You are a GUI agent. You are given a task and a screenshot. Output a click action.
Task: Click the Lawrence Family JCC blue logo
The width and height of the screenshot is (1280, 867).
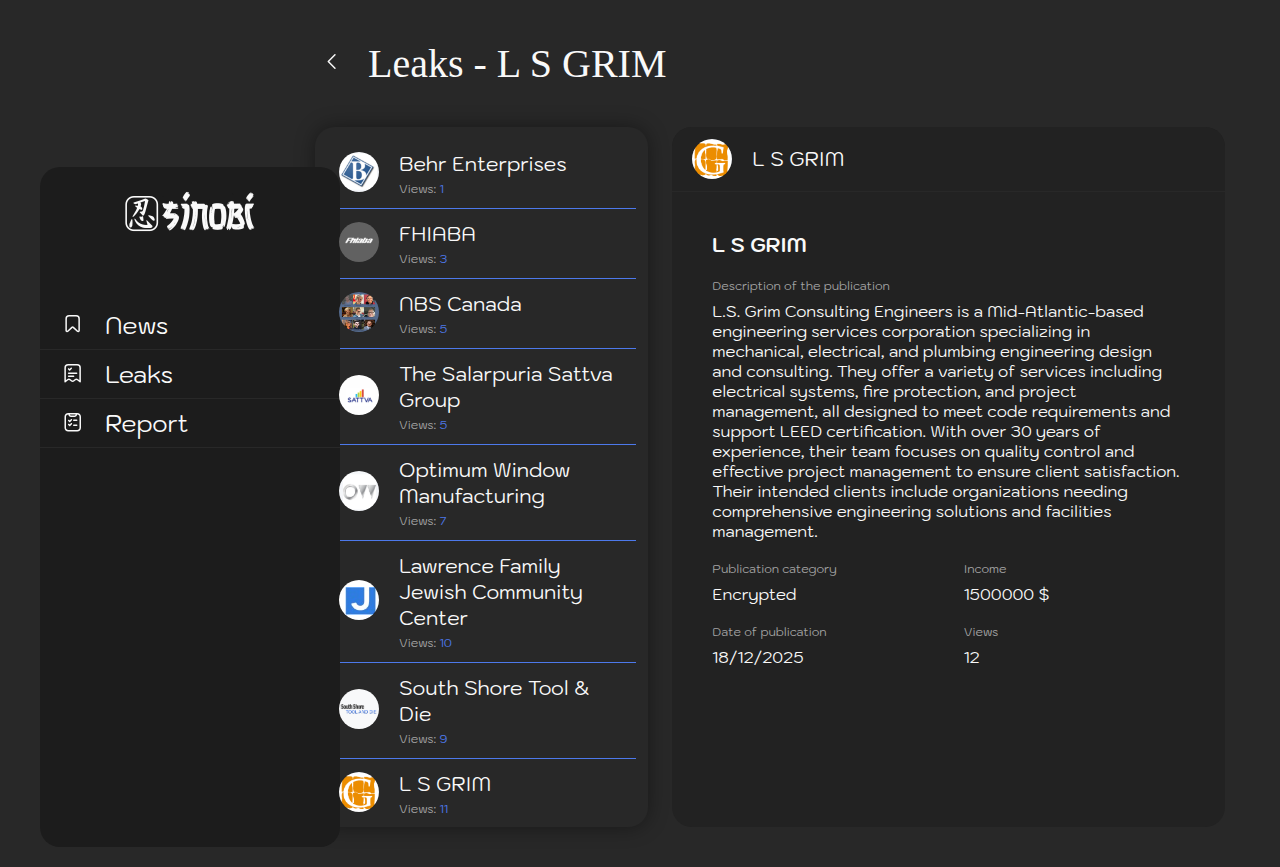pos(359,600)
